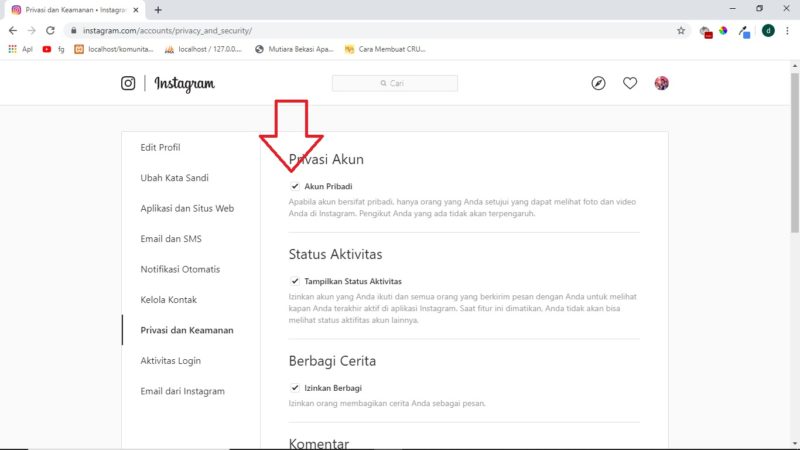Close the Privasi dan Keamanan tab
The image size is (800, 450).
[x=136, y=10]
